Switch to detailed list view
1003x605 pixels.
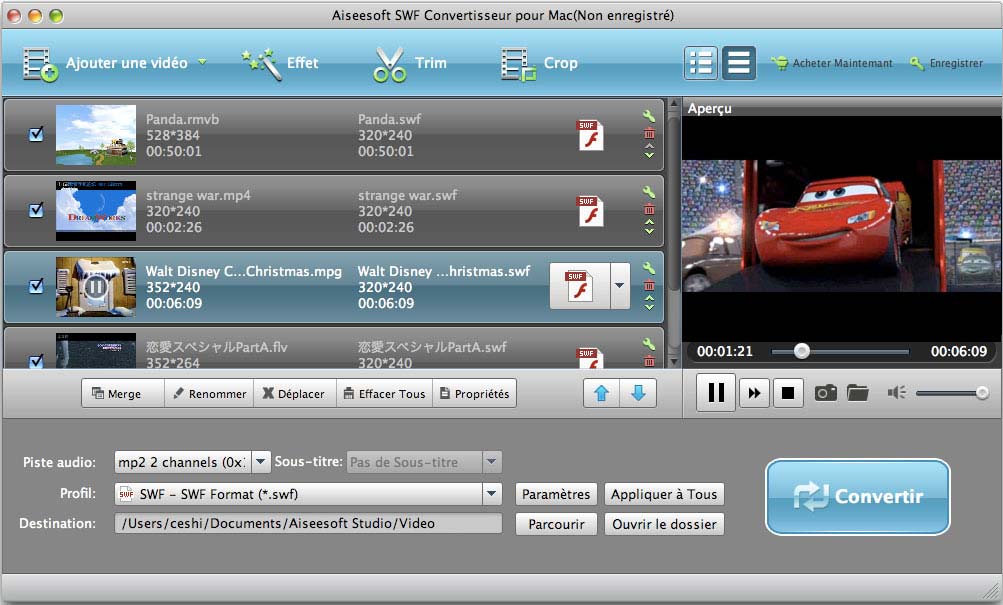pos(701,63)
